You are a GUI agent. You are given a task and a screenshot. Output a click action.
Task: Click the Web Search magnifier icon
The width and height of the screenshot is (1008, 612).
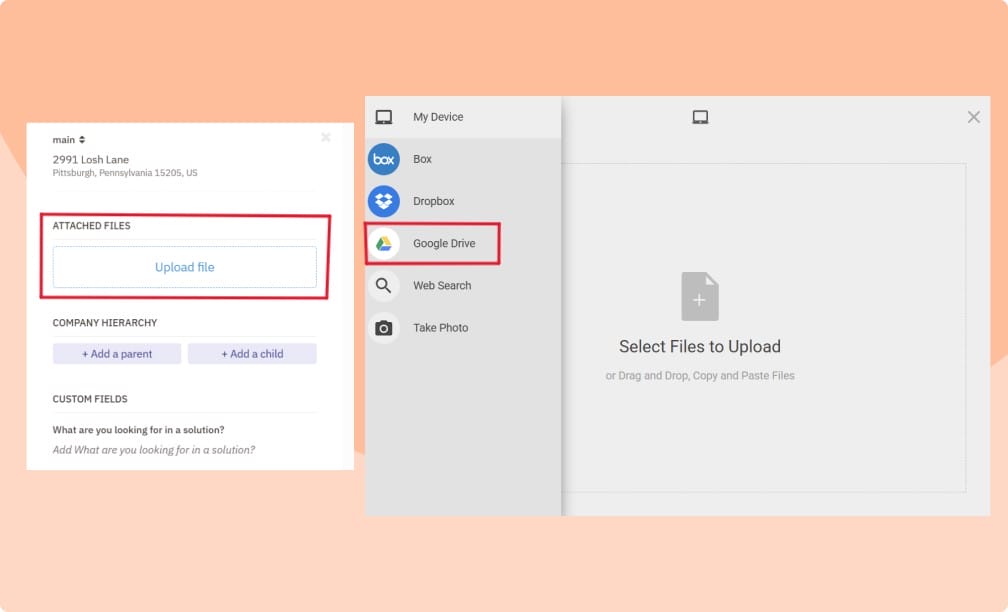tap(383, 285)
